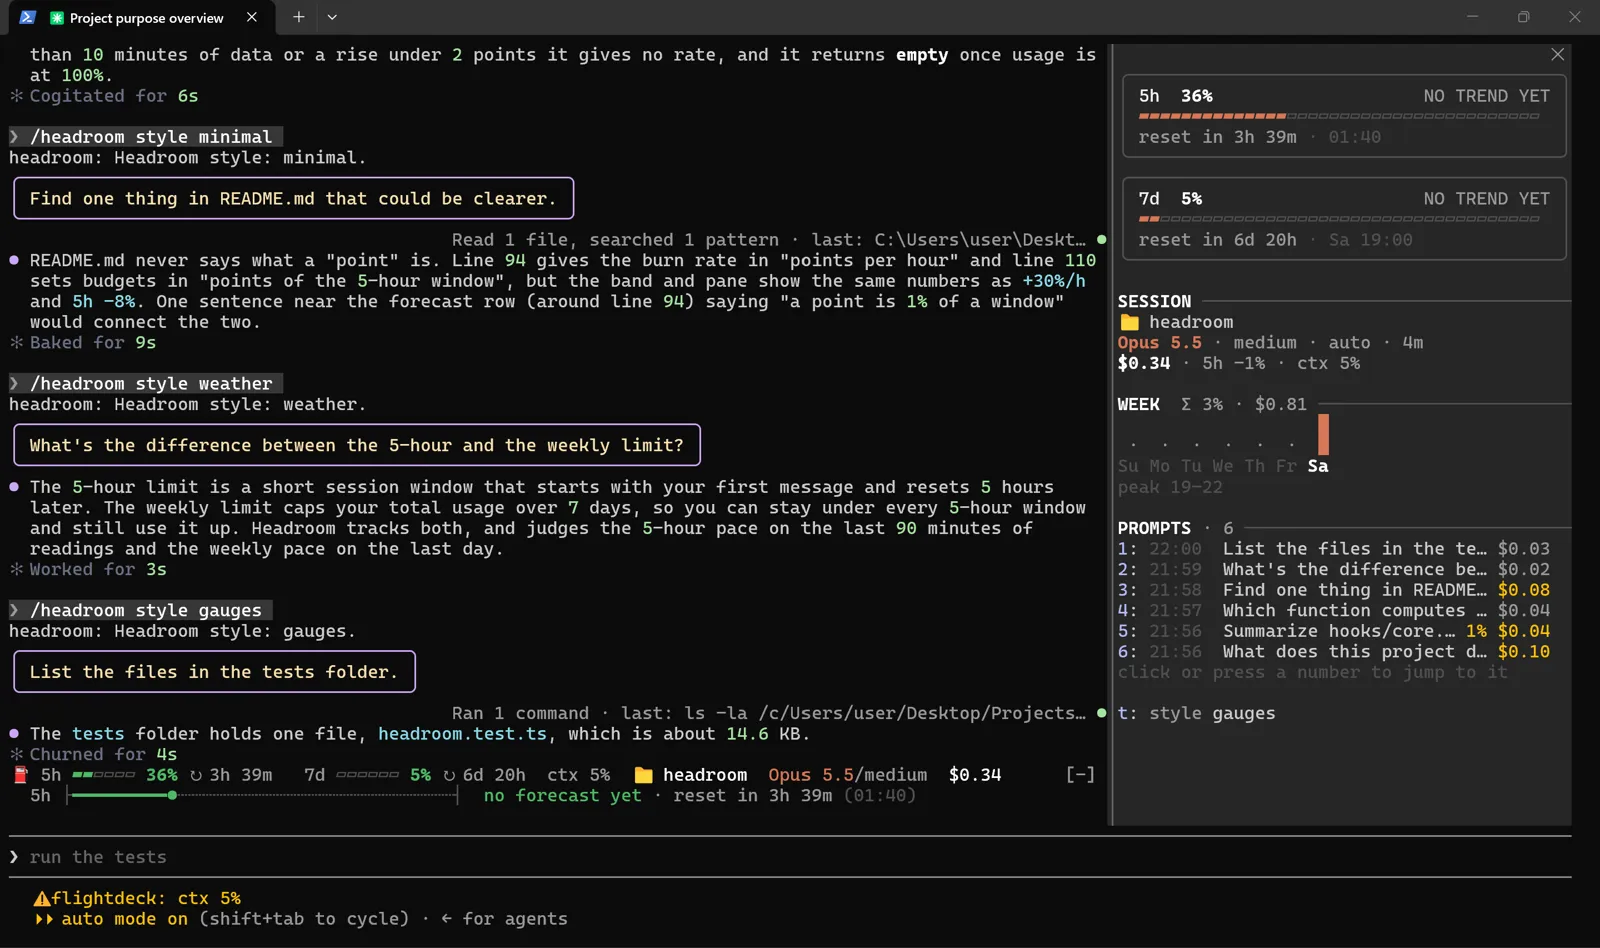This screenshot has height=948, width=1600.
Task: Click the 'Find one thing in README.md' prompt box
Action: 293,198
